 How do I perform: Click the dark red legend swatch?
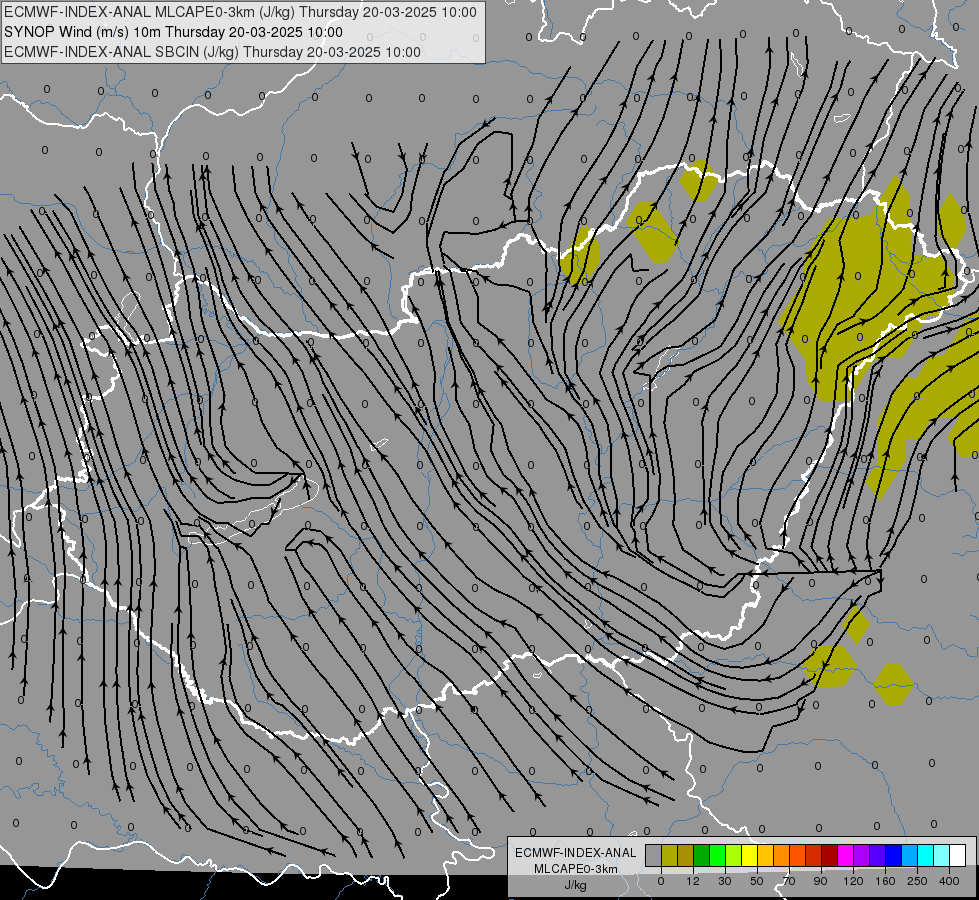829,855
